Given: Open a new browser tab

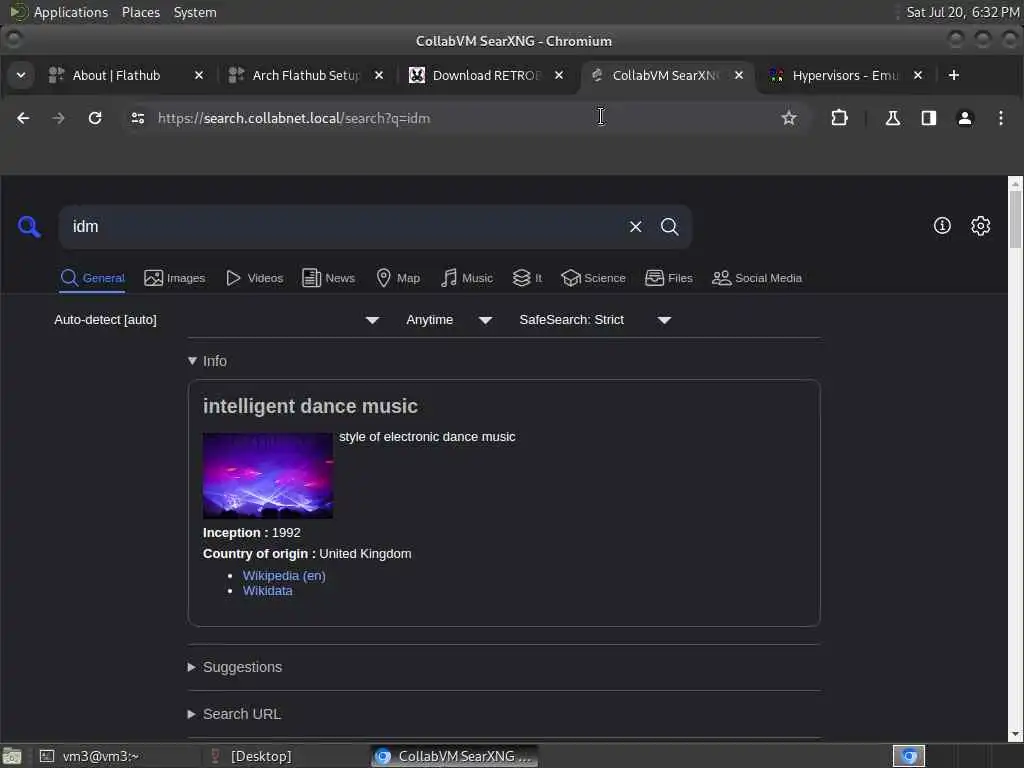Looking at the screenshot, I should click(953, 75).
